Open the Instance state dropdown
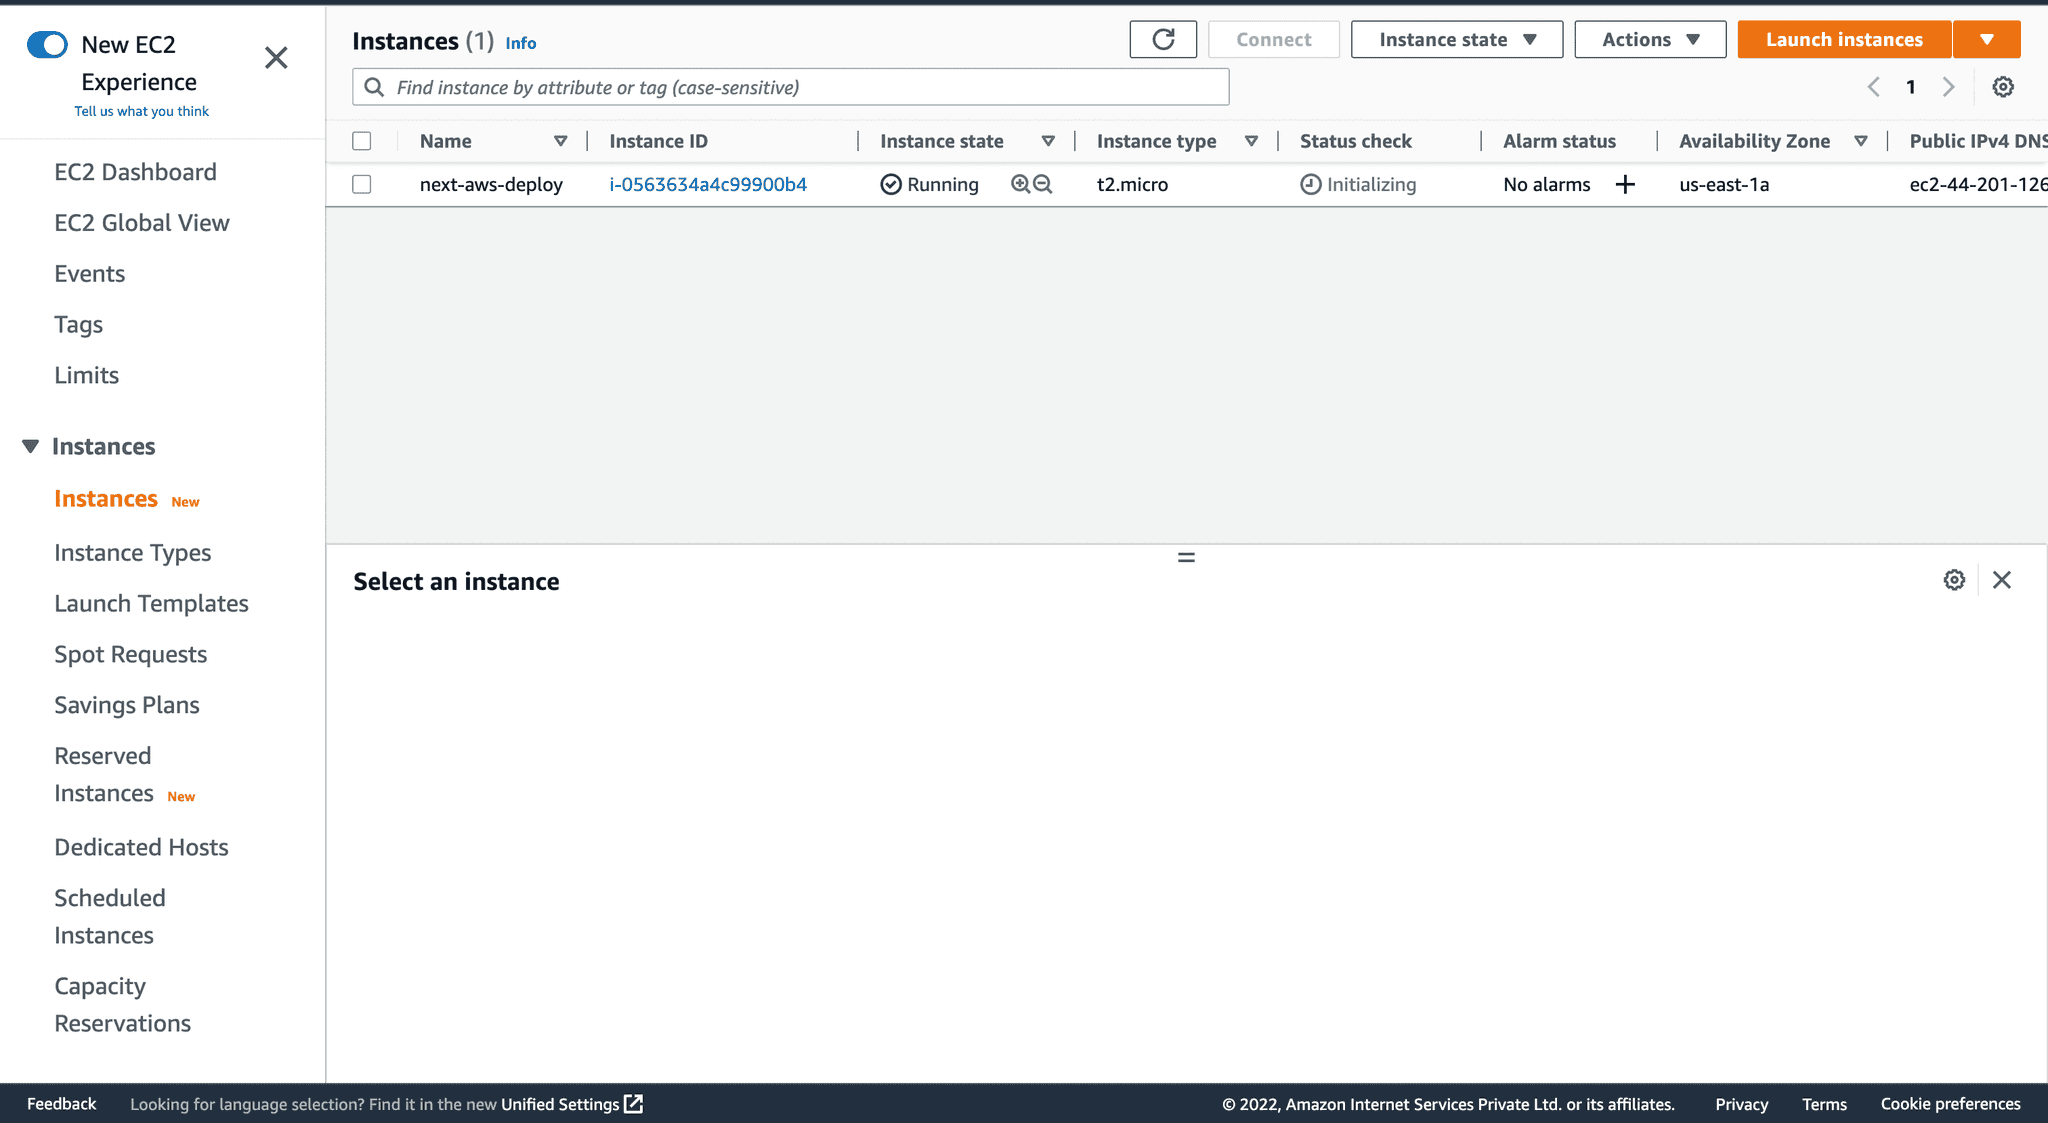2048x1123 pixels. click(x=1456, y=39)
